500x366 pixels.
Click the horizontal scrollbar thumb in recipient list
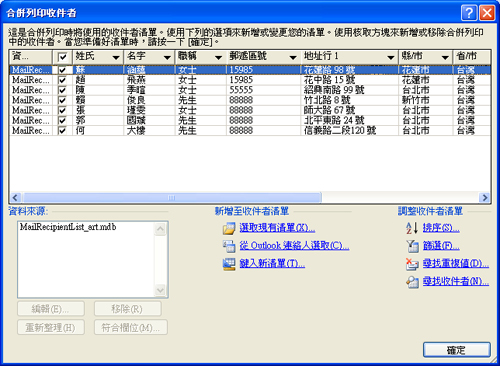click(x=171, y=198)
